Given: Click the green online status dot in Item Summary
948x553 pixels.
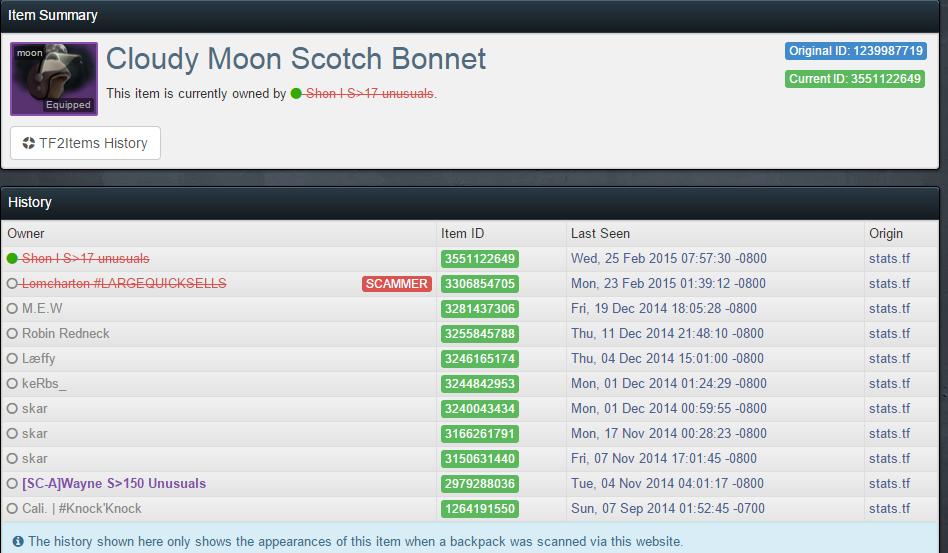Looking at the screenshot, I should click(296, 94).
